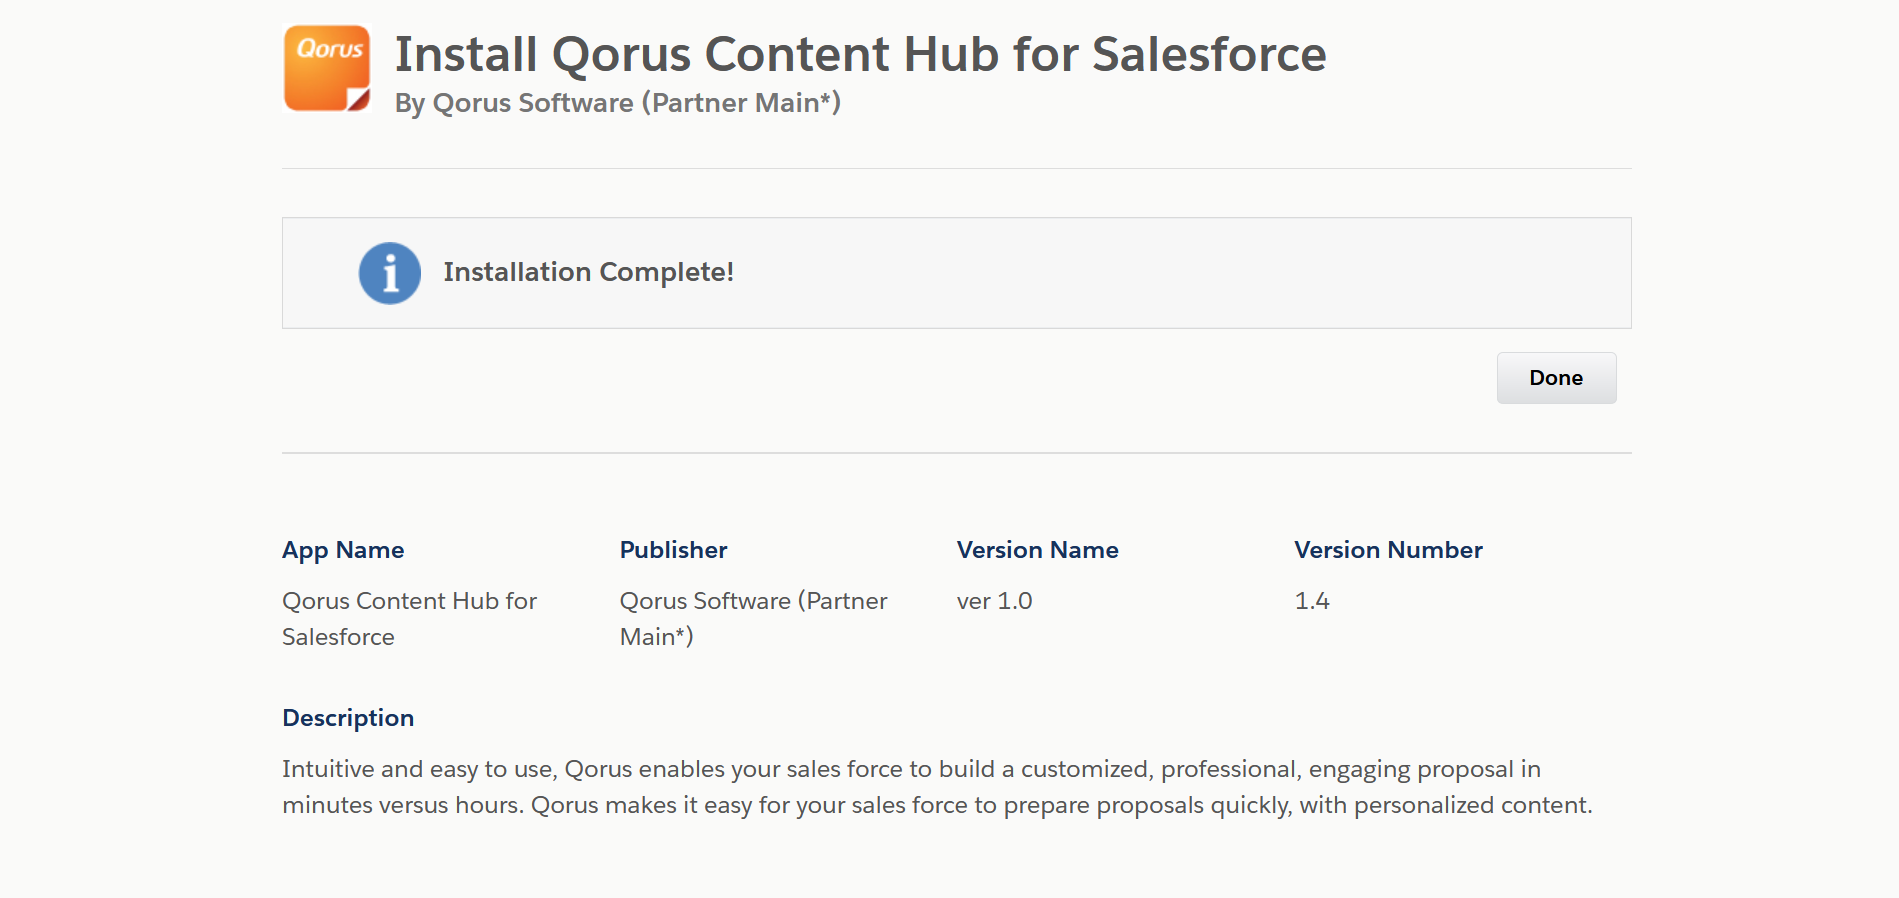Click the Installation Complete! message text
The image size is (1899, 898).
click(x=588, y=272)
